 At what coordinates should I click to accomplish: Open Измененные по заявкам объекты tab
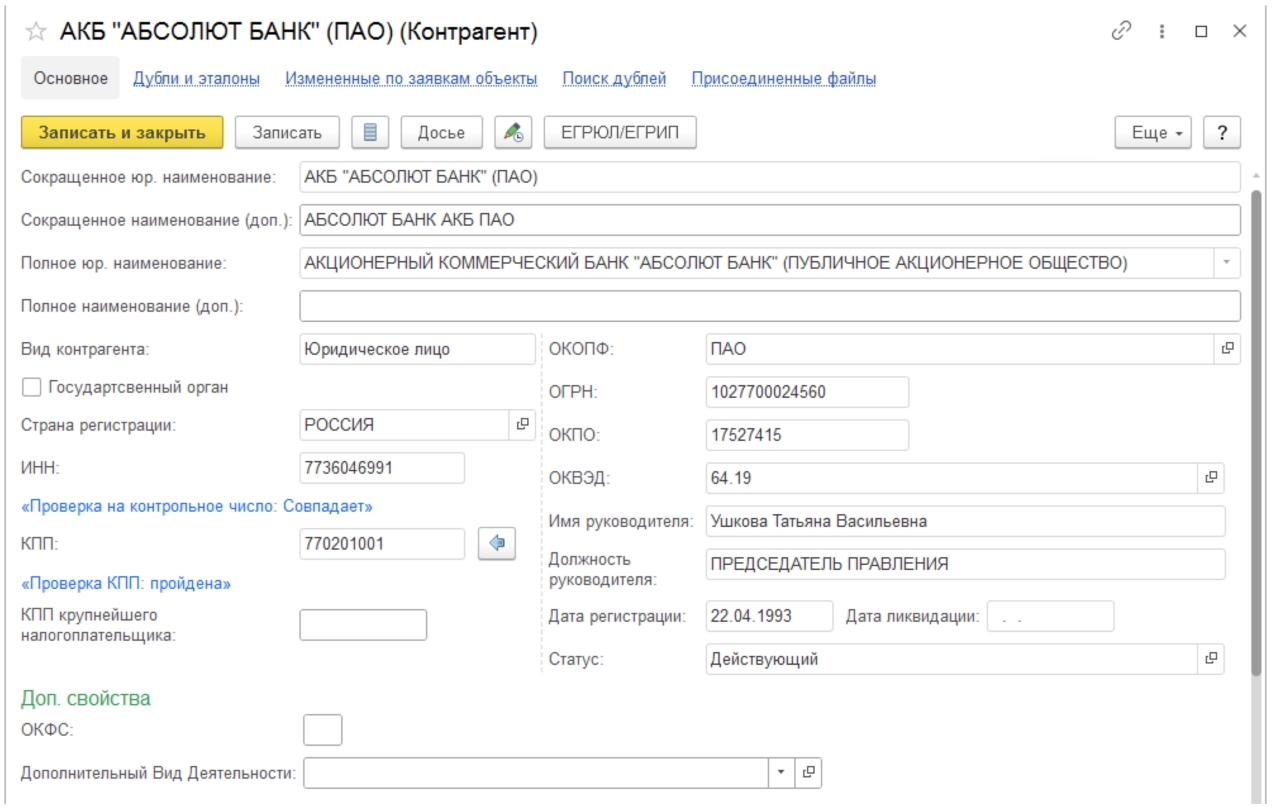pyautogui.click(x=412, y=78)
